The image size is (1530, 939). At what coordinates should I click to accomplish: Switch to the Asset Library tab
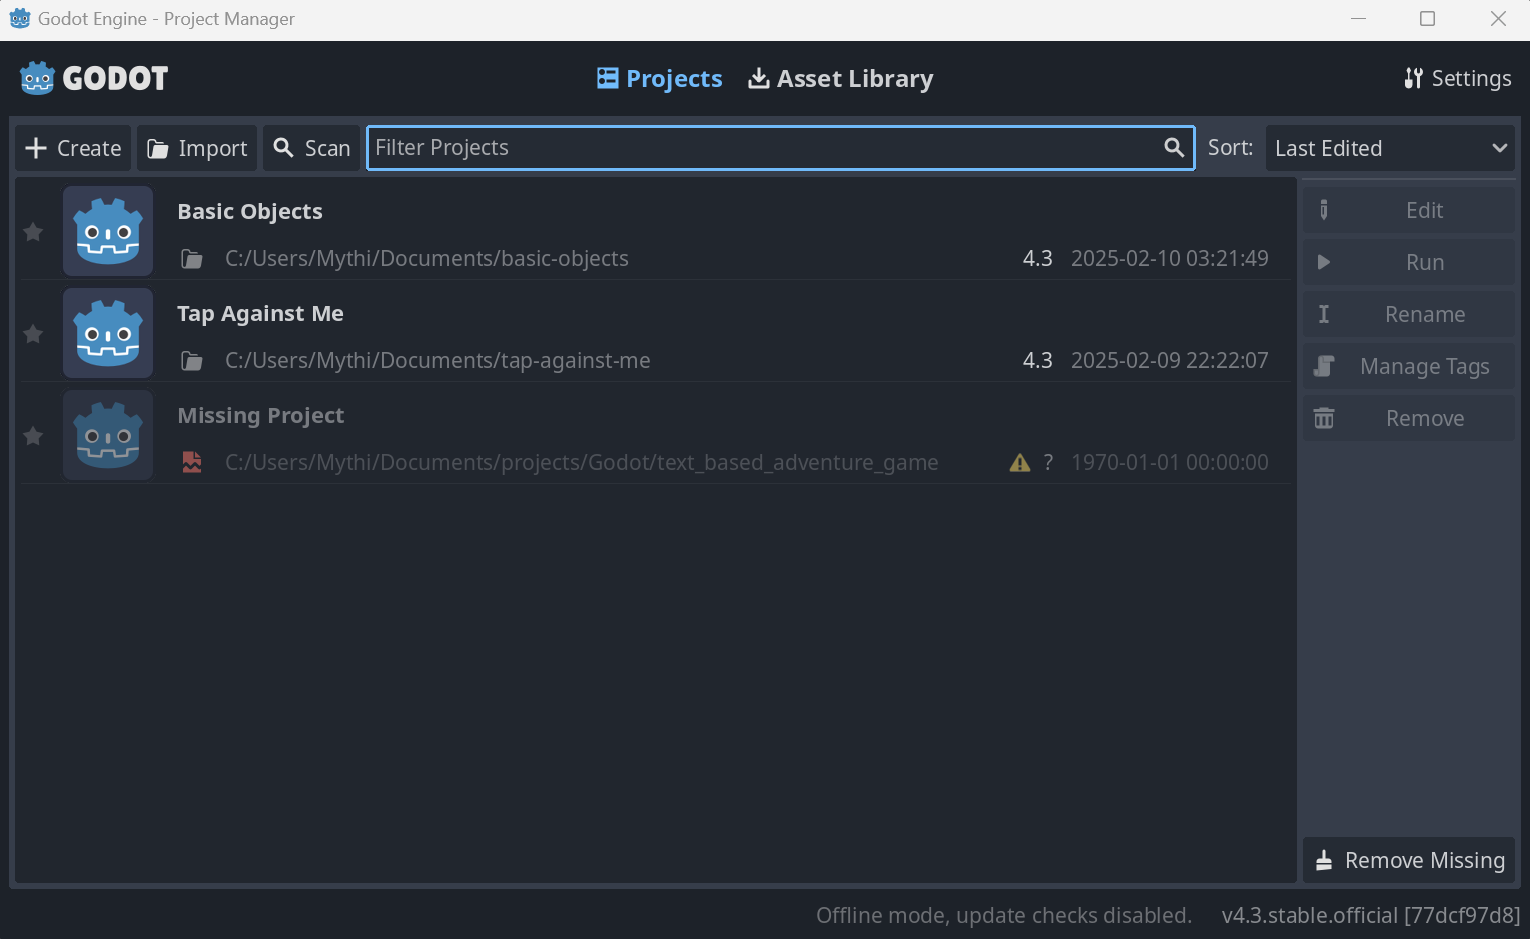pyautogui.click(x=841, y=78)
